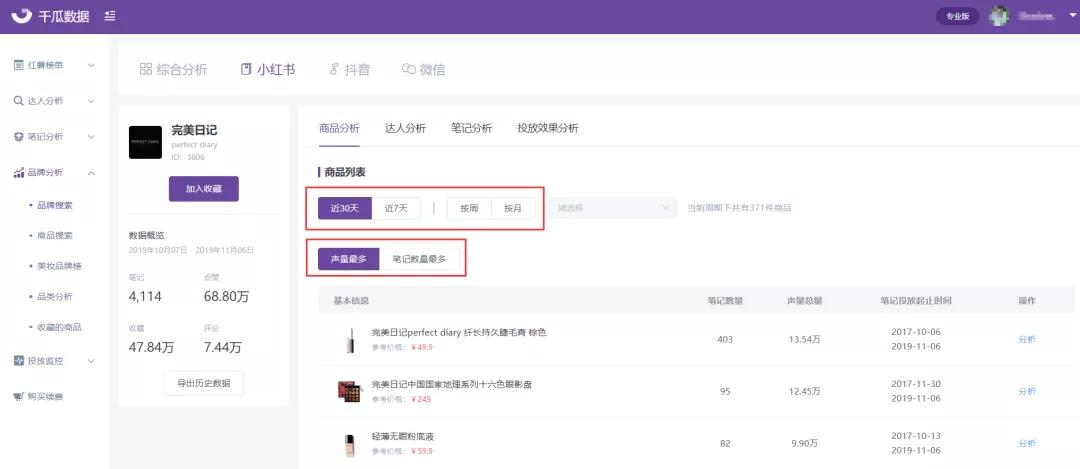Switch to the 抖音 tab
Screen dimensions: 1080x469
point(350,69)
